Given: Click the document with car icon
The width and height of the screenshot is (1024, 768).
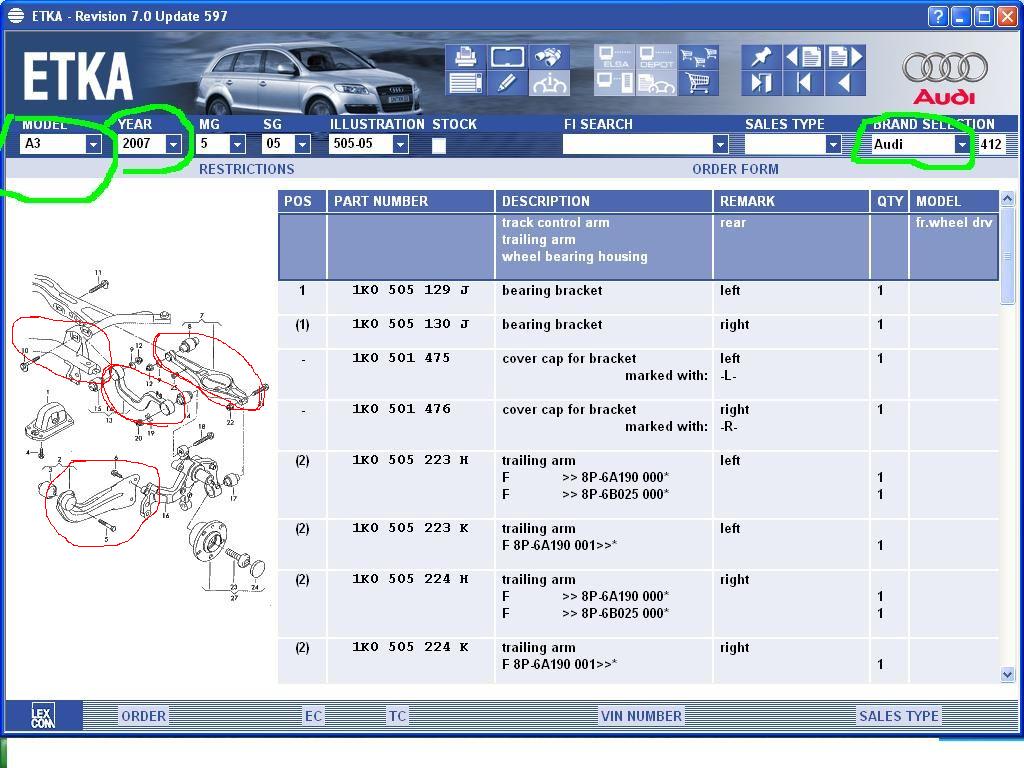Looking at the screenshot, I should click(656, 84).
